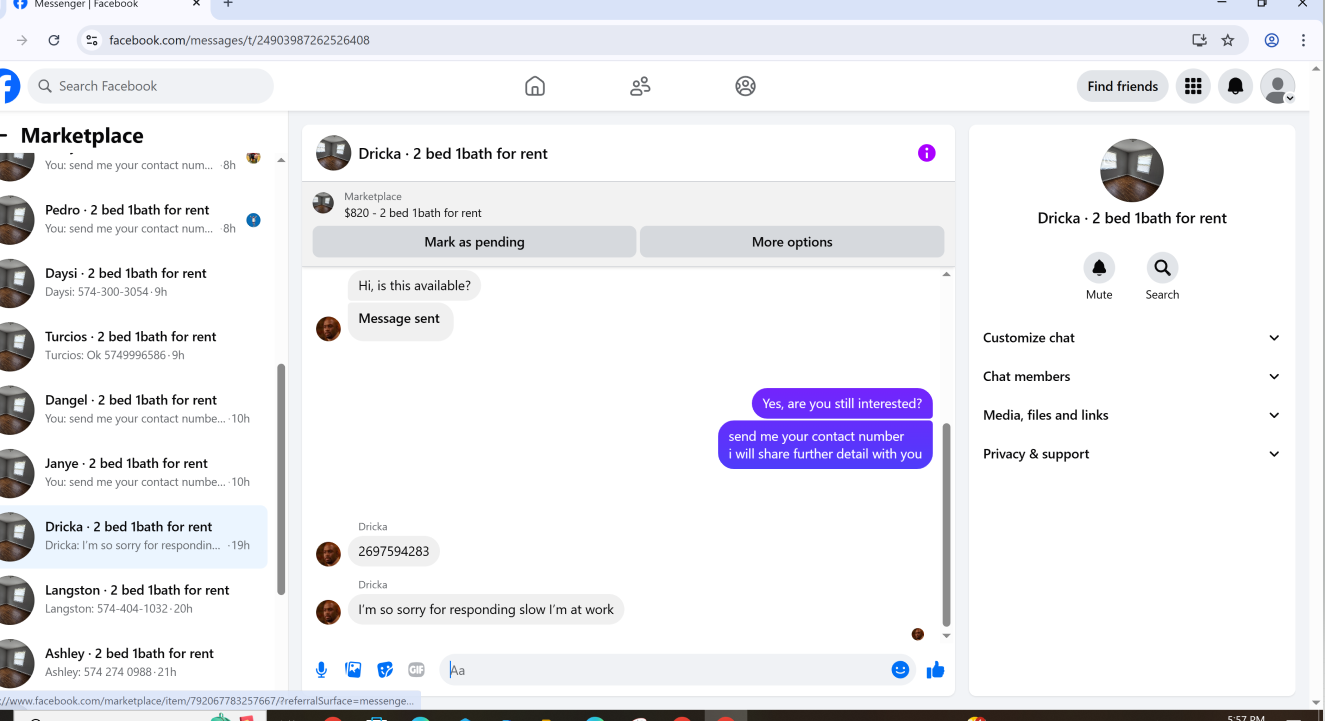Click the conversation list scrollbar
The height and width of the screenshot is (721, 1325).
(281, 478)
